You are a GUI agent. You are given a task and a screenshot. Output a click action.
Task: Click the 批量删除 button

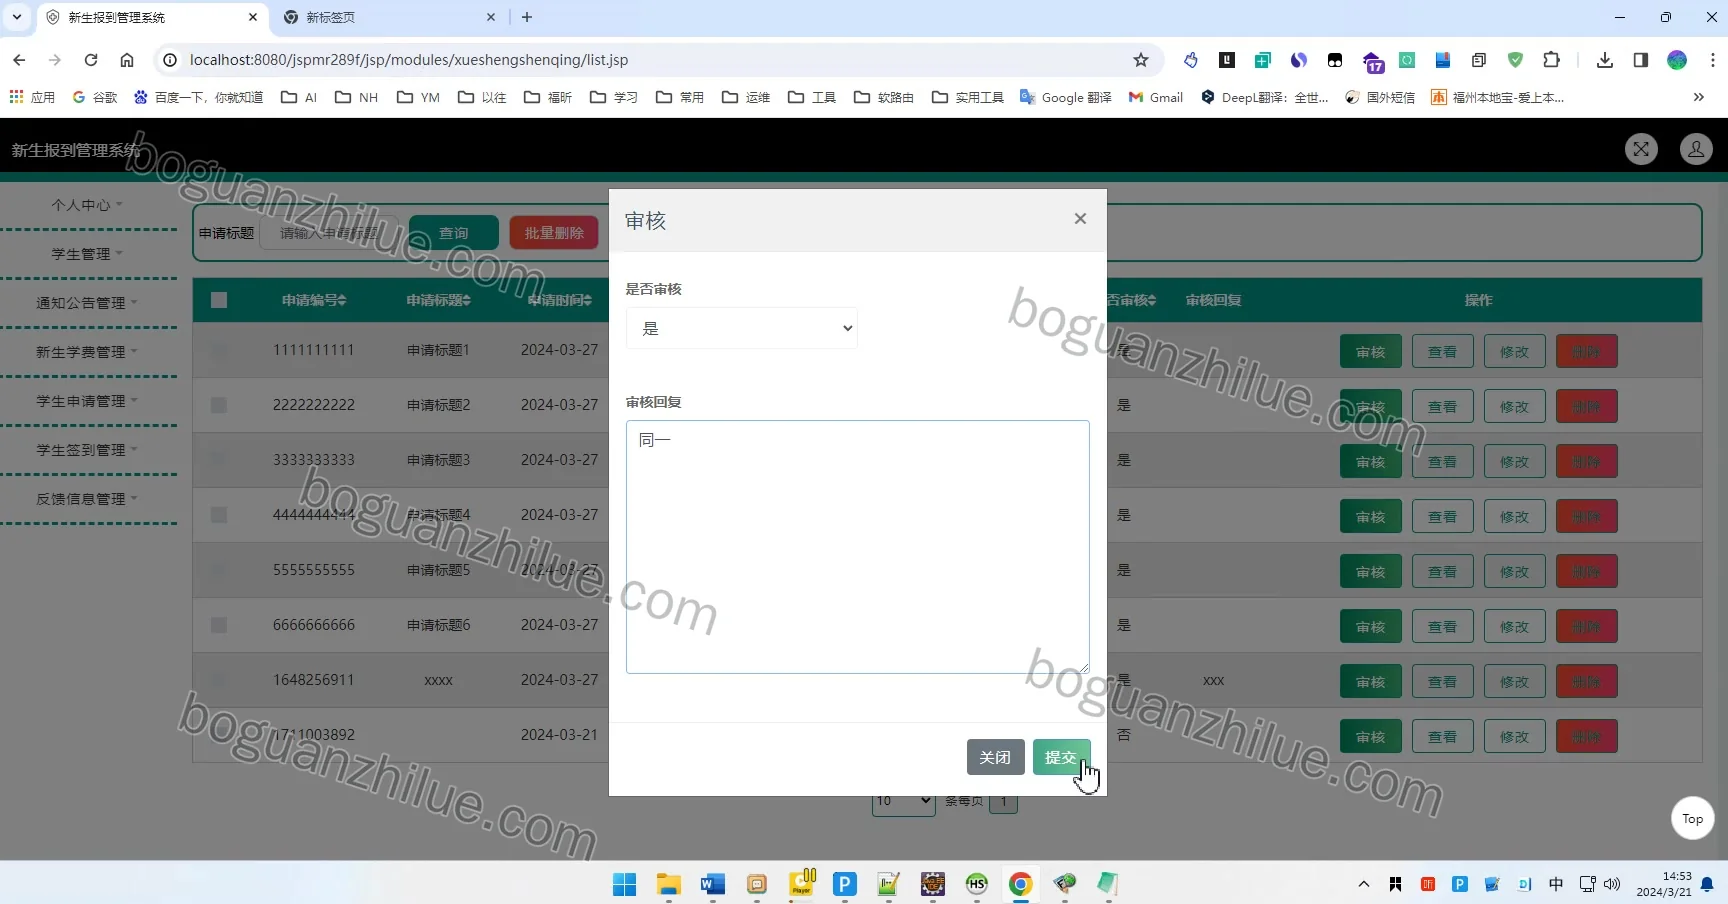point(554,233)
